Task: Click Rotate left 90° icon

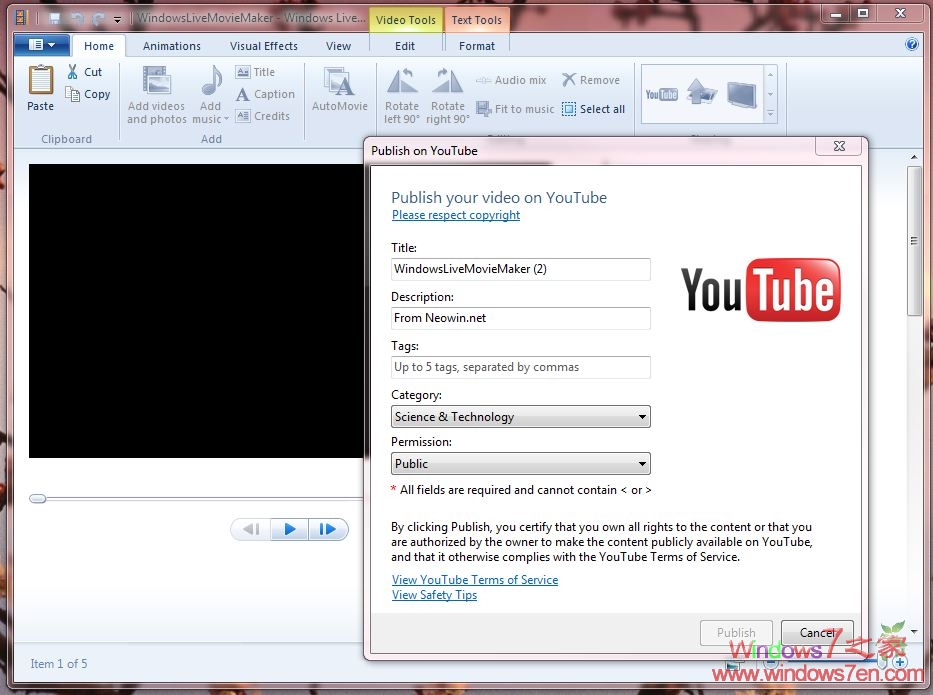Action: click(402, 82)
